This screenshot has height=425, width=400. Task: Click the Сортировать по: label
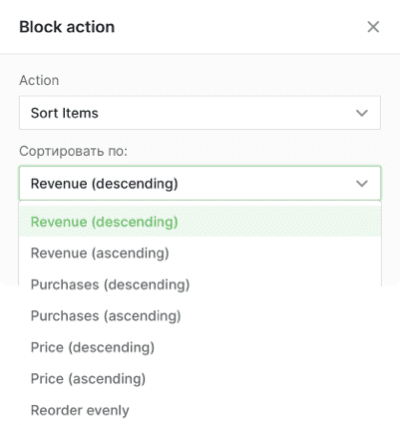[73, 151]
